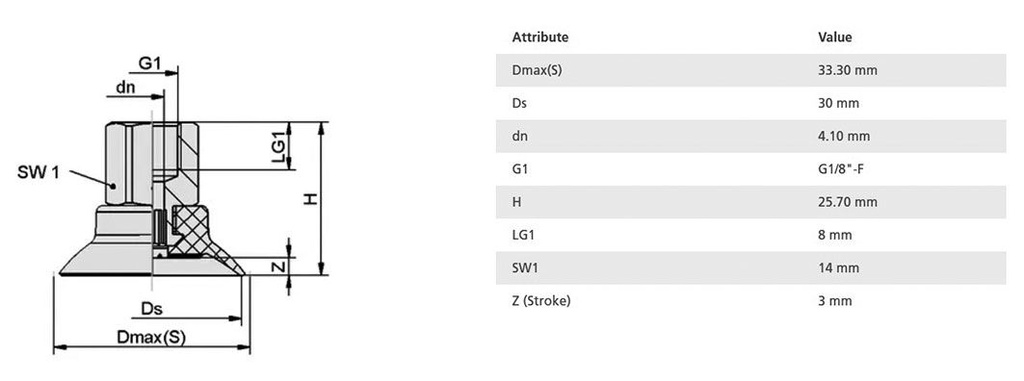Click the 4.10 mm value

[x=844, y=136]
